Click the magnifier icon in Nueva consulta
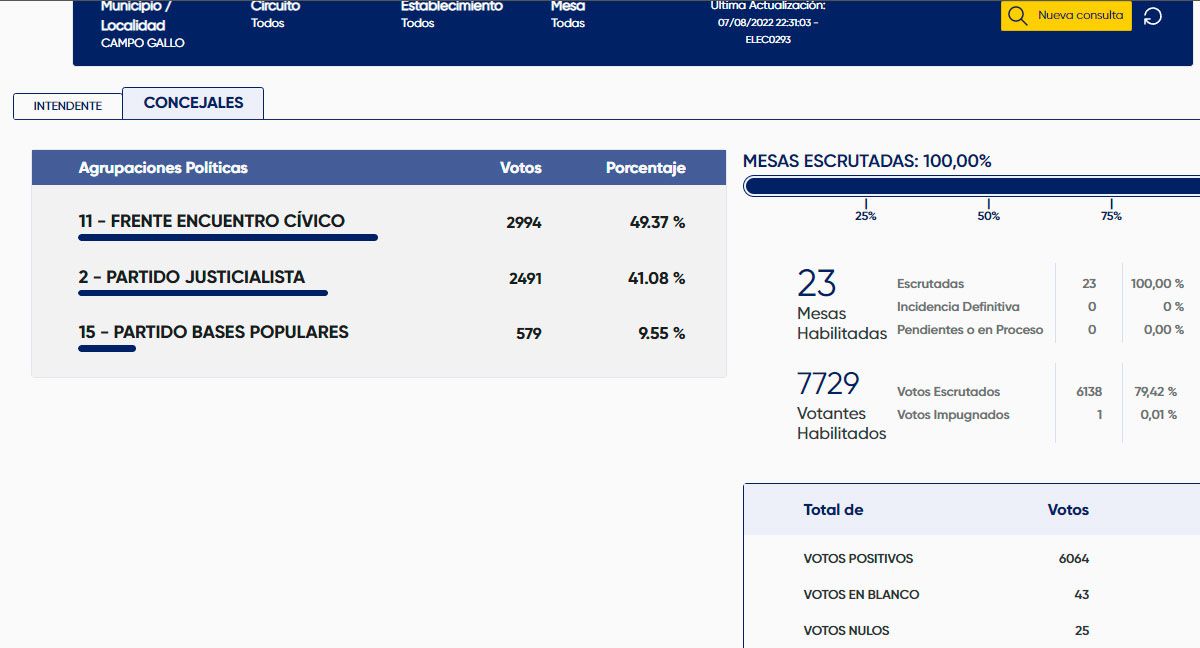 (x=1017, y=16)
